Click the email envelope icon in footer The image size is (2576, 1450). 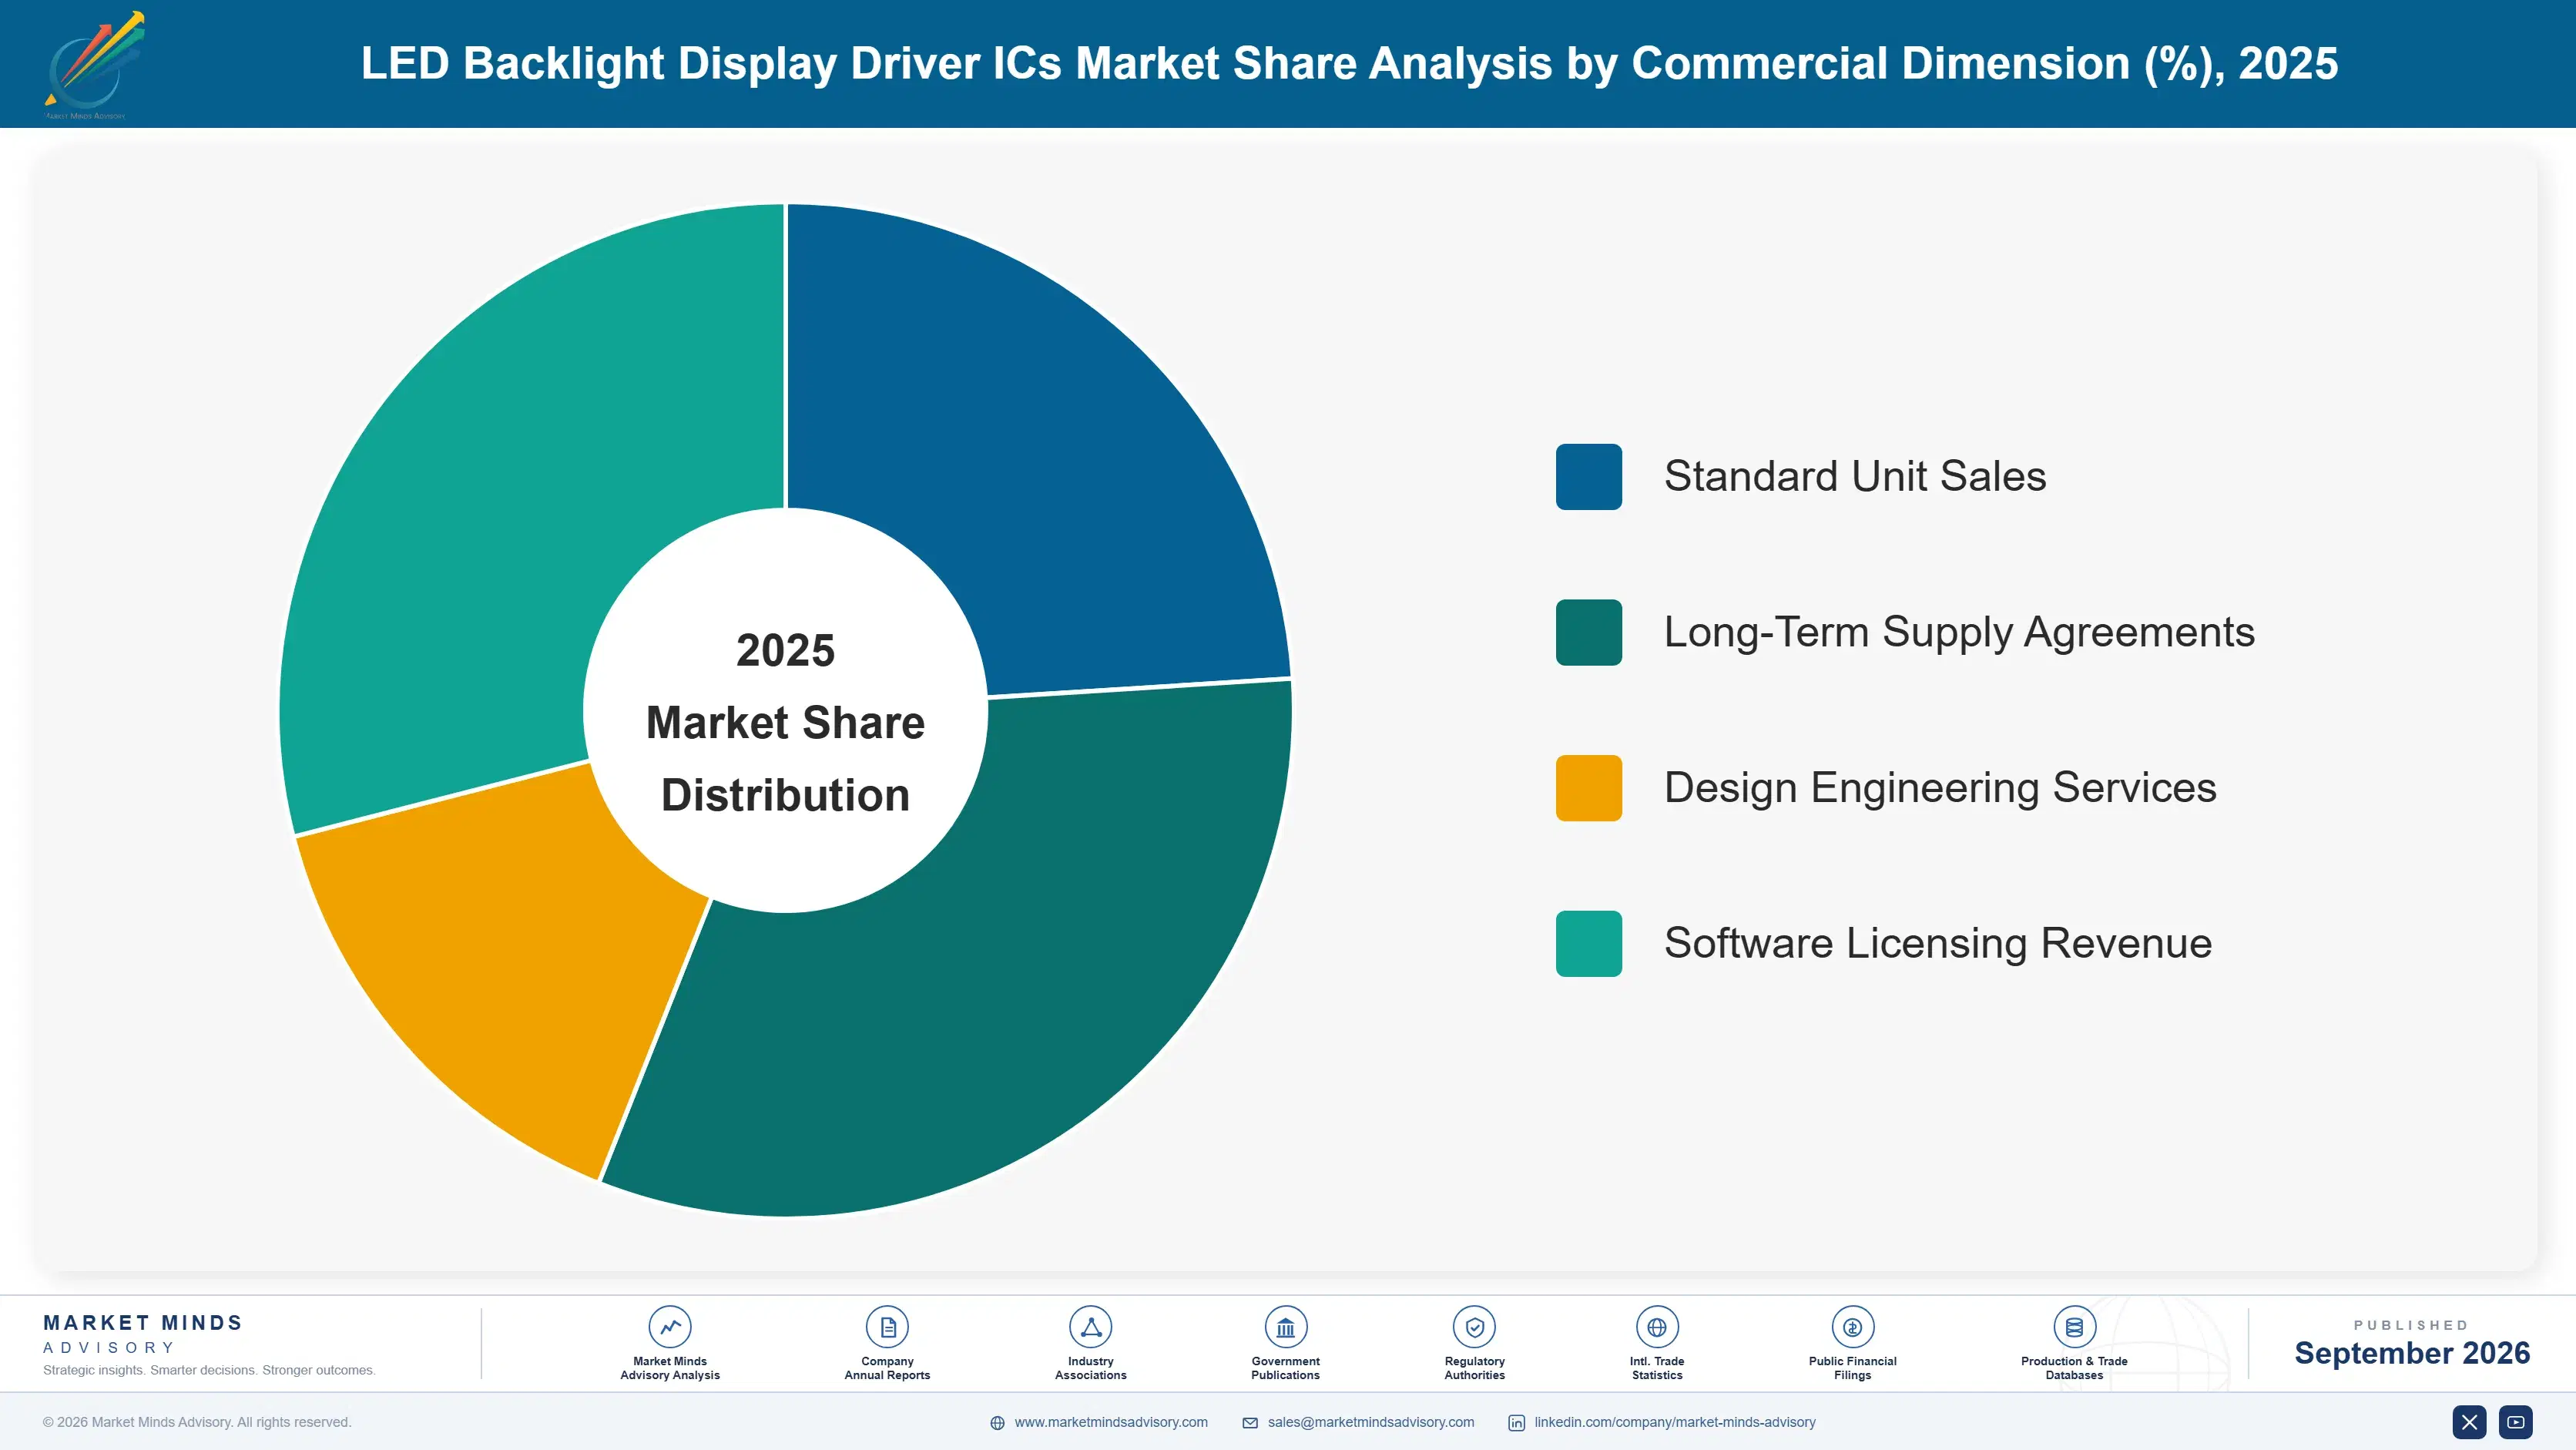[x=1250, y=1423]
